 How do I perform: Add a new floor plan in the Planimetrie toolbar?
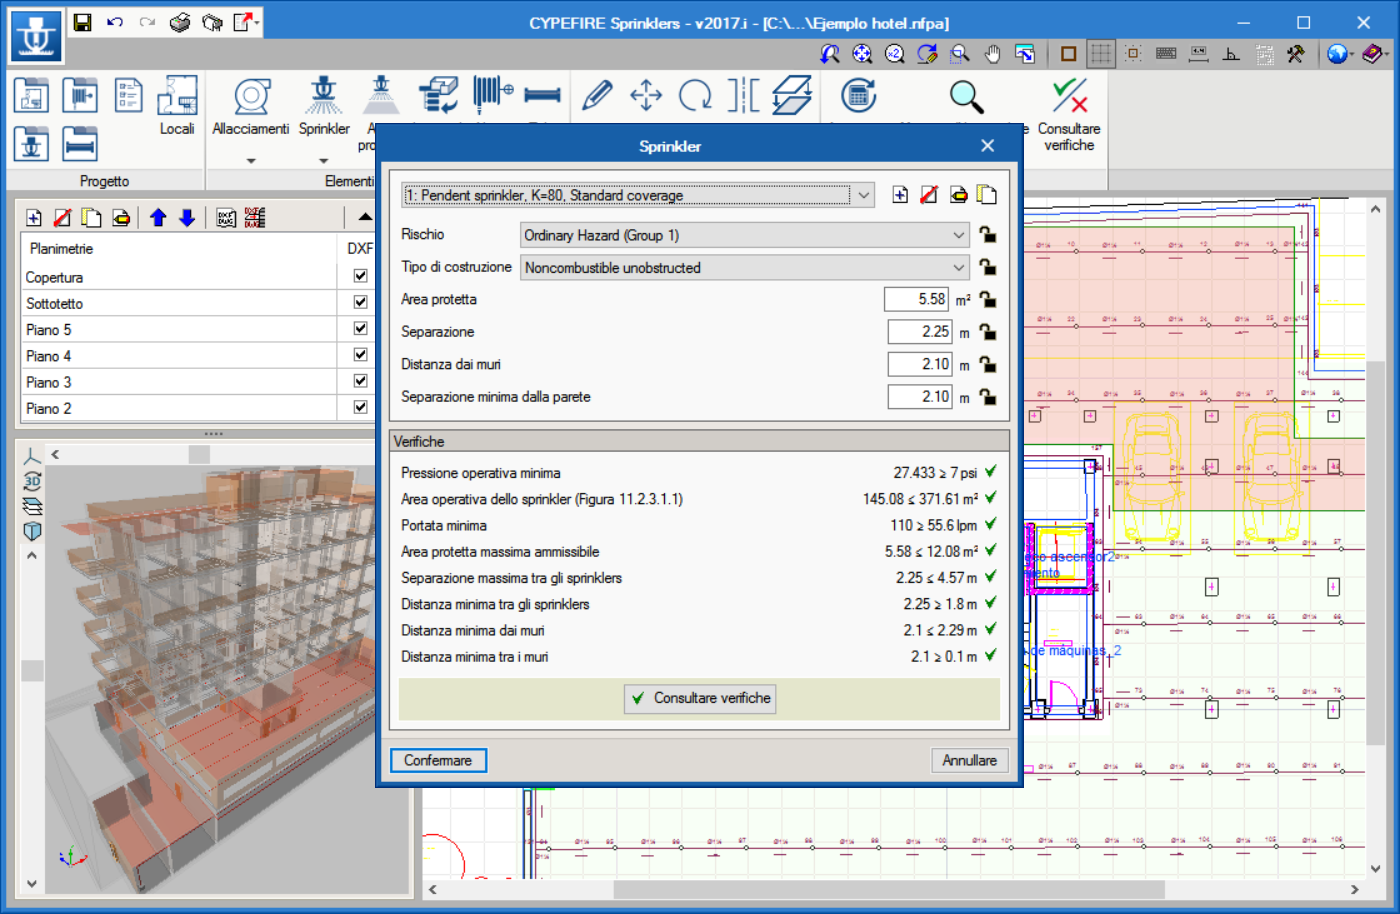pyautogui.click(x=34, y=217)
